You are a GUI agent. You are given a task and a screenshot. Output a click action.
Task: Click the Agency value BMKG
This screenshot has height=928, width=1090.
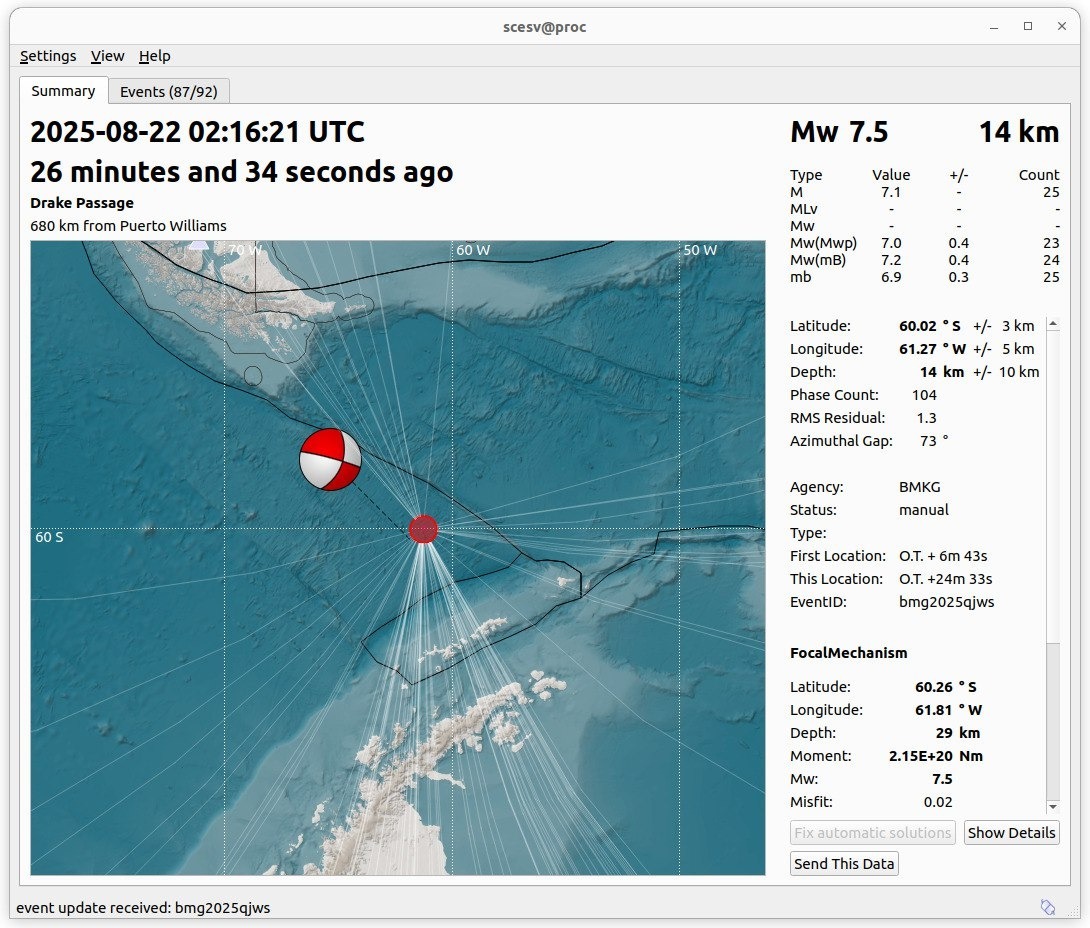pyautogui.click(x=920, y=487)
